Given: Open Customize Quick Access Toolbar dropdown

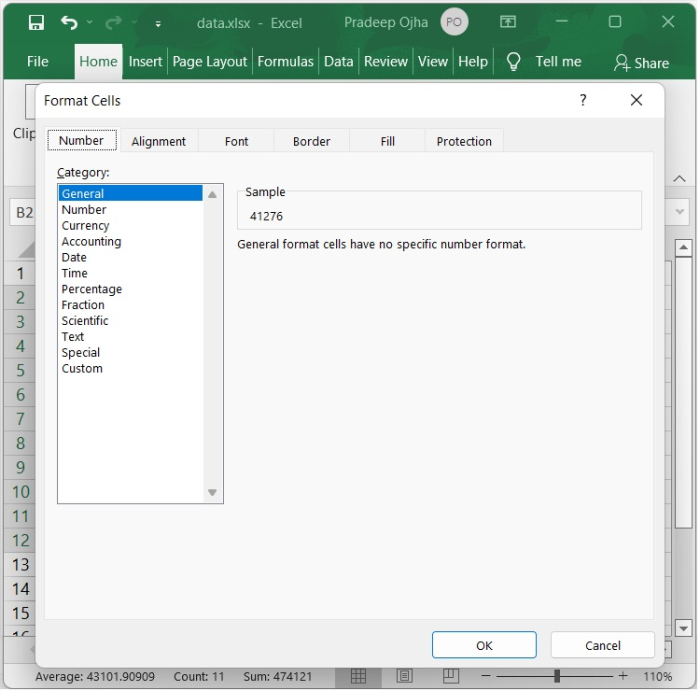Looking at the screenshot, I should pyautogui.click(x=158, y=23).
